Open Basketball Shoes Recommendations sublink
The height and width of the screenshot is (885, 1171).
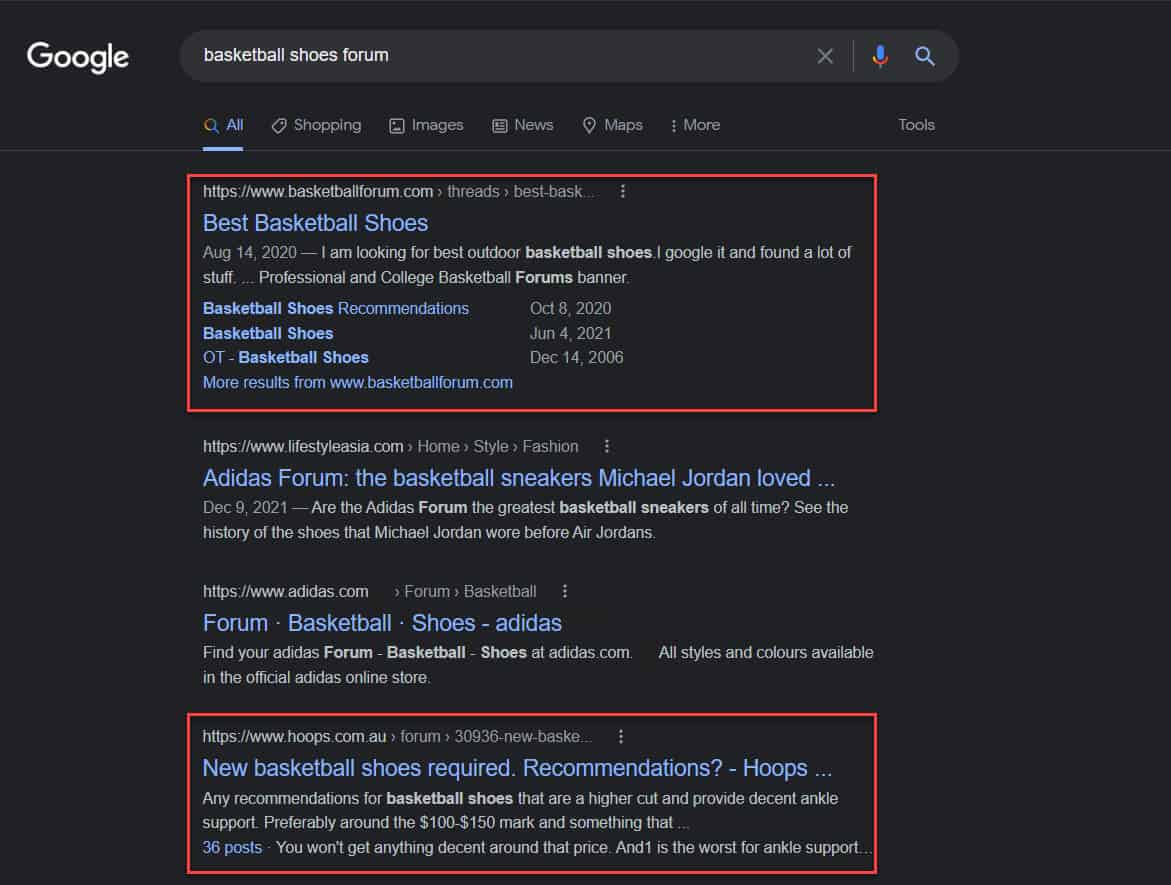[335, 308]
